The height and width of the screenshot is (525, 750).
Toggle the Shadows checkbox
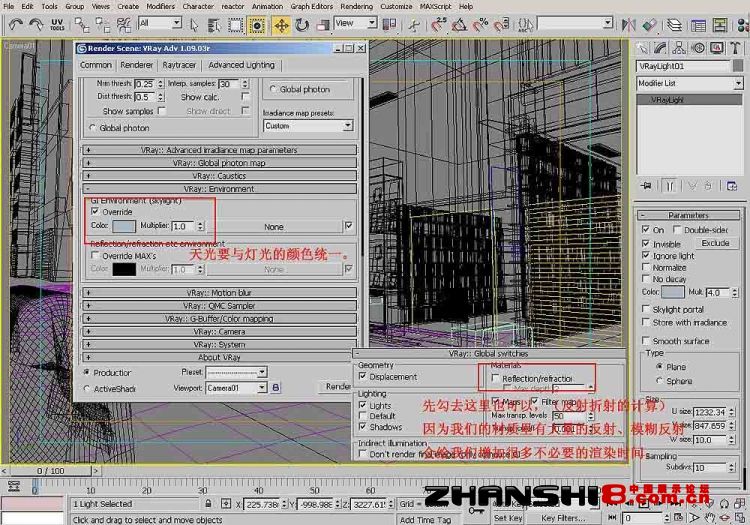[x=363, y=426]
